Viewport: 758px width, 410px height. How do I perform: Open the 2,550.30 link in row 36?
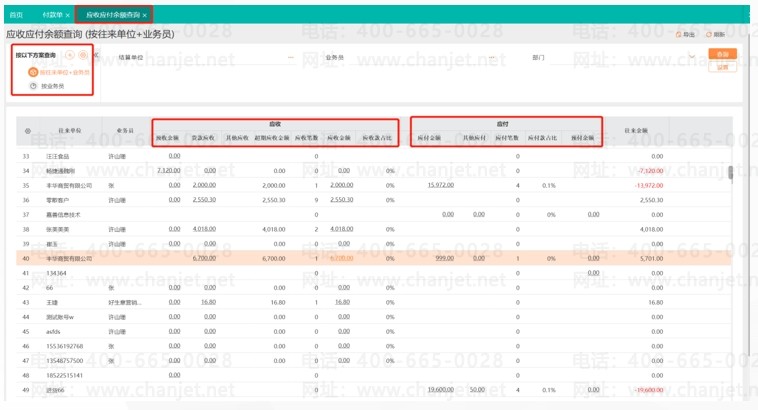(x=204, y=200)
